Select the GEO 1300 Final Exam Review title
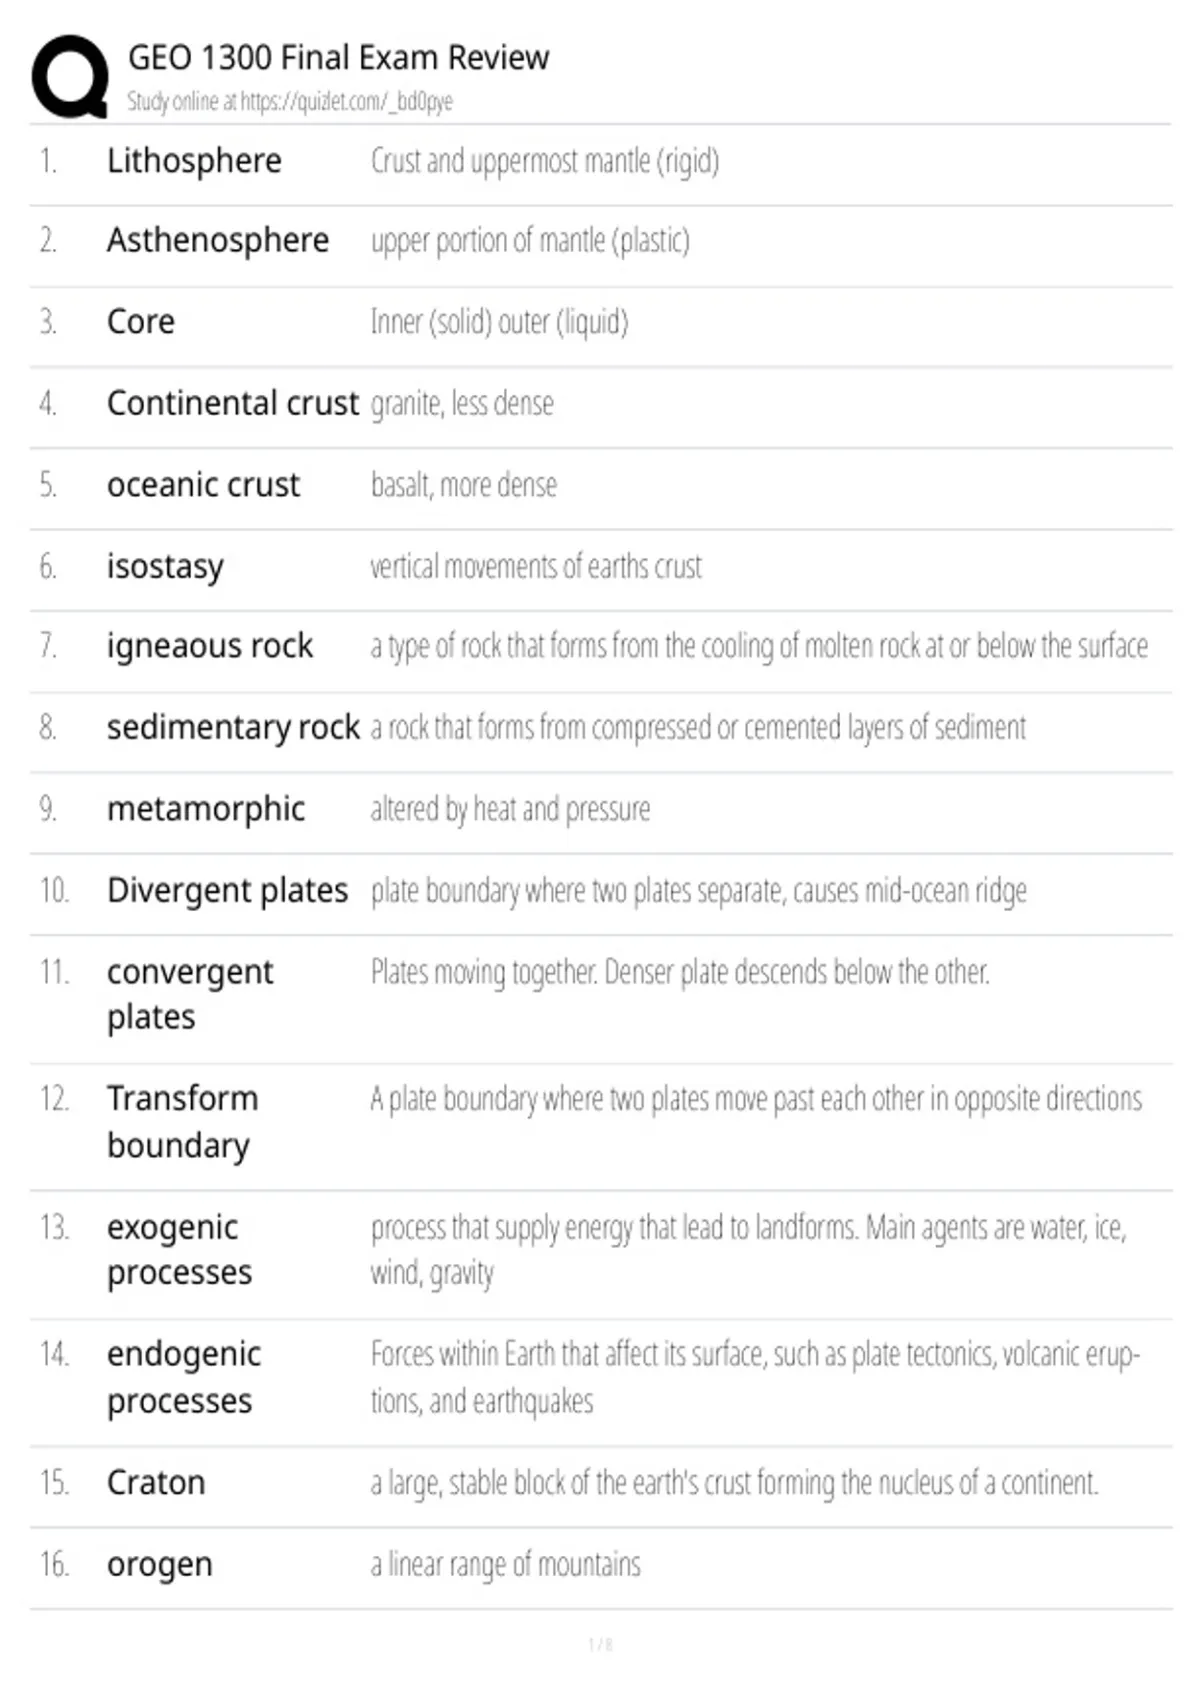This screenshot has height=1700, width=1200. coord(338,58)
